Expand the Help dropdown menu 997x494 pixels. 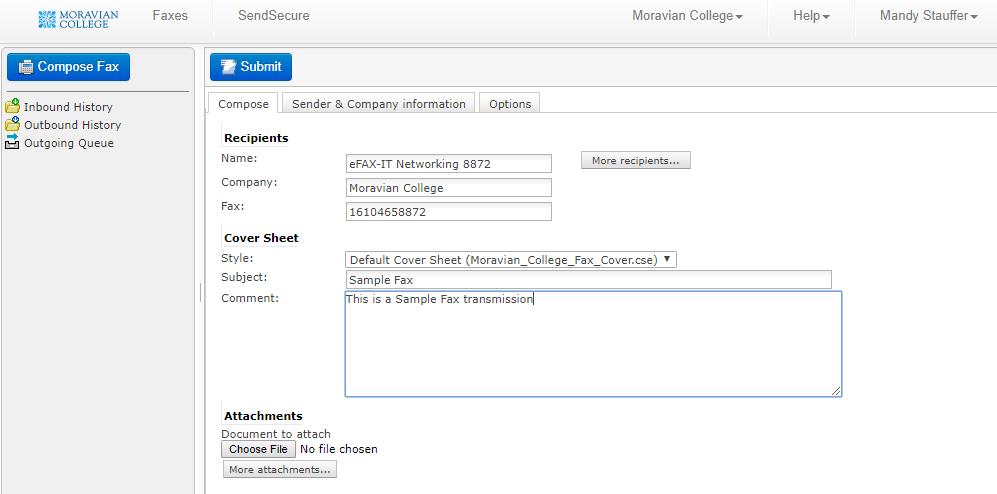(811, 16)
